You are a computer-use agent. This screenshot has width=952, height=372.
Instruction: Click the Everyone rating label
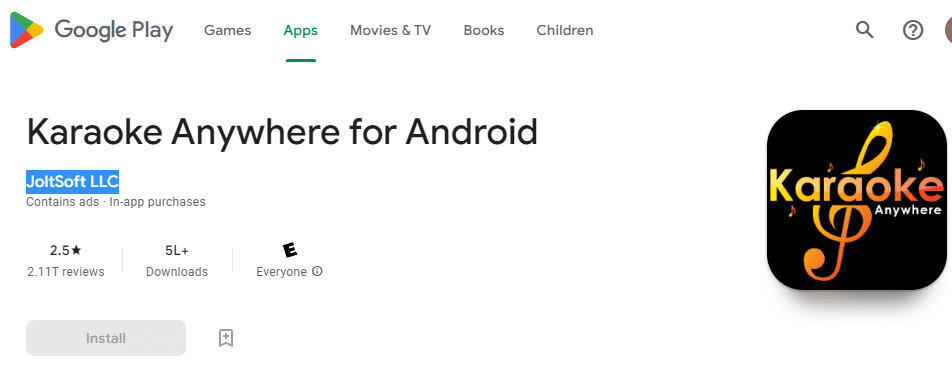281,272
